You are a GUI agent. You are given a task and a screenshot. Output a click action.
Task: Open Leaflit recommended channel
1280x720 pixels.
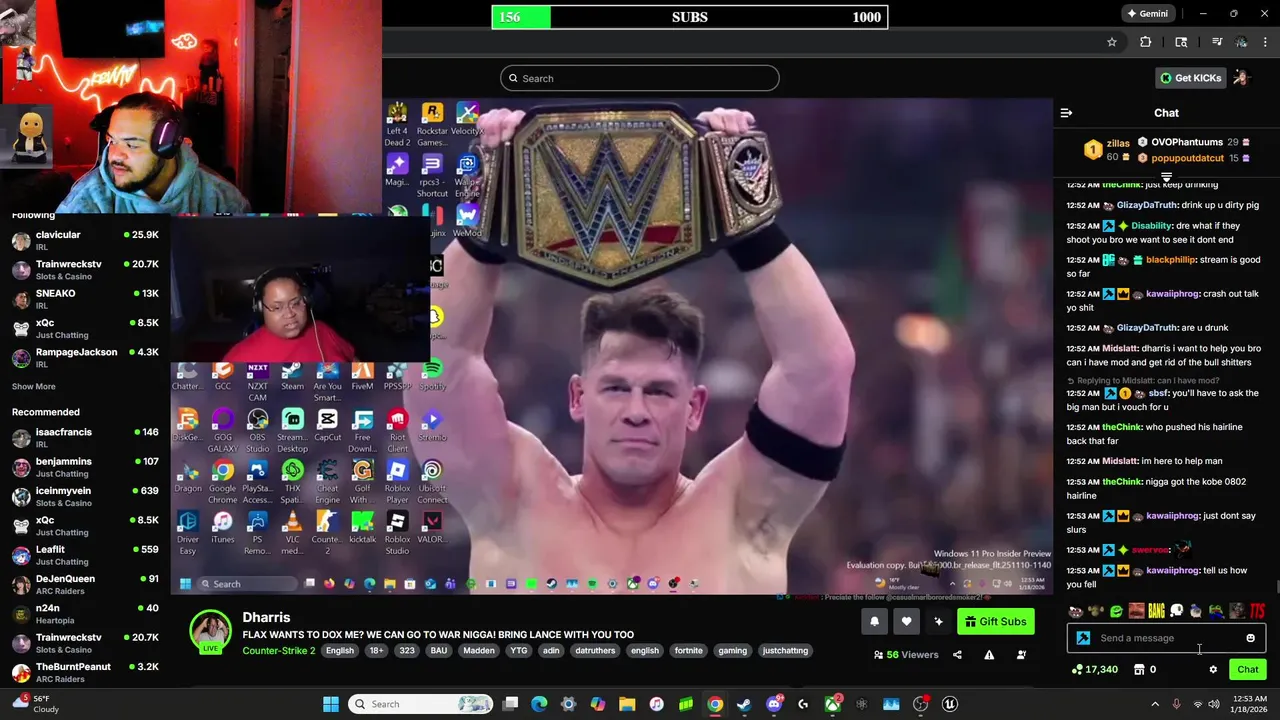[x=85, y=555]
